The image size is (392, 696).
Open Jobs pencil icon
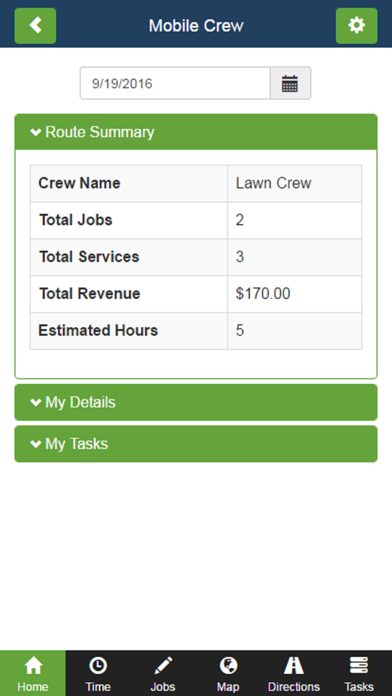tap(163, 666)
